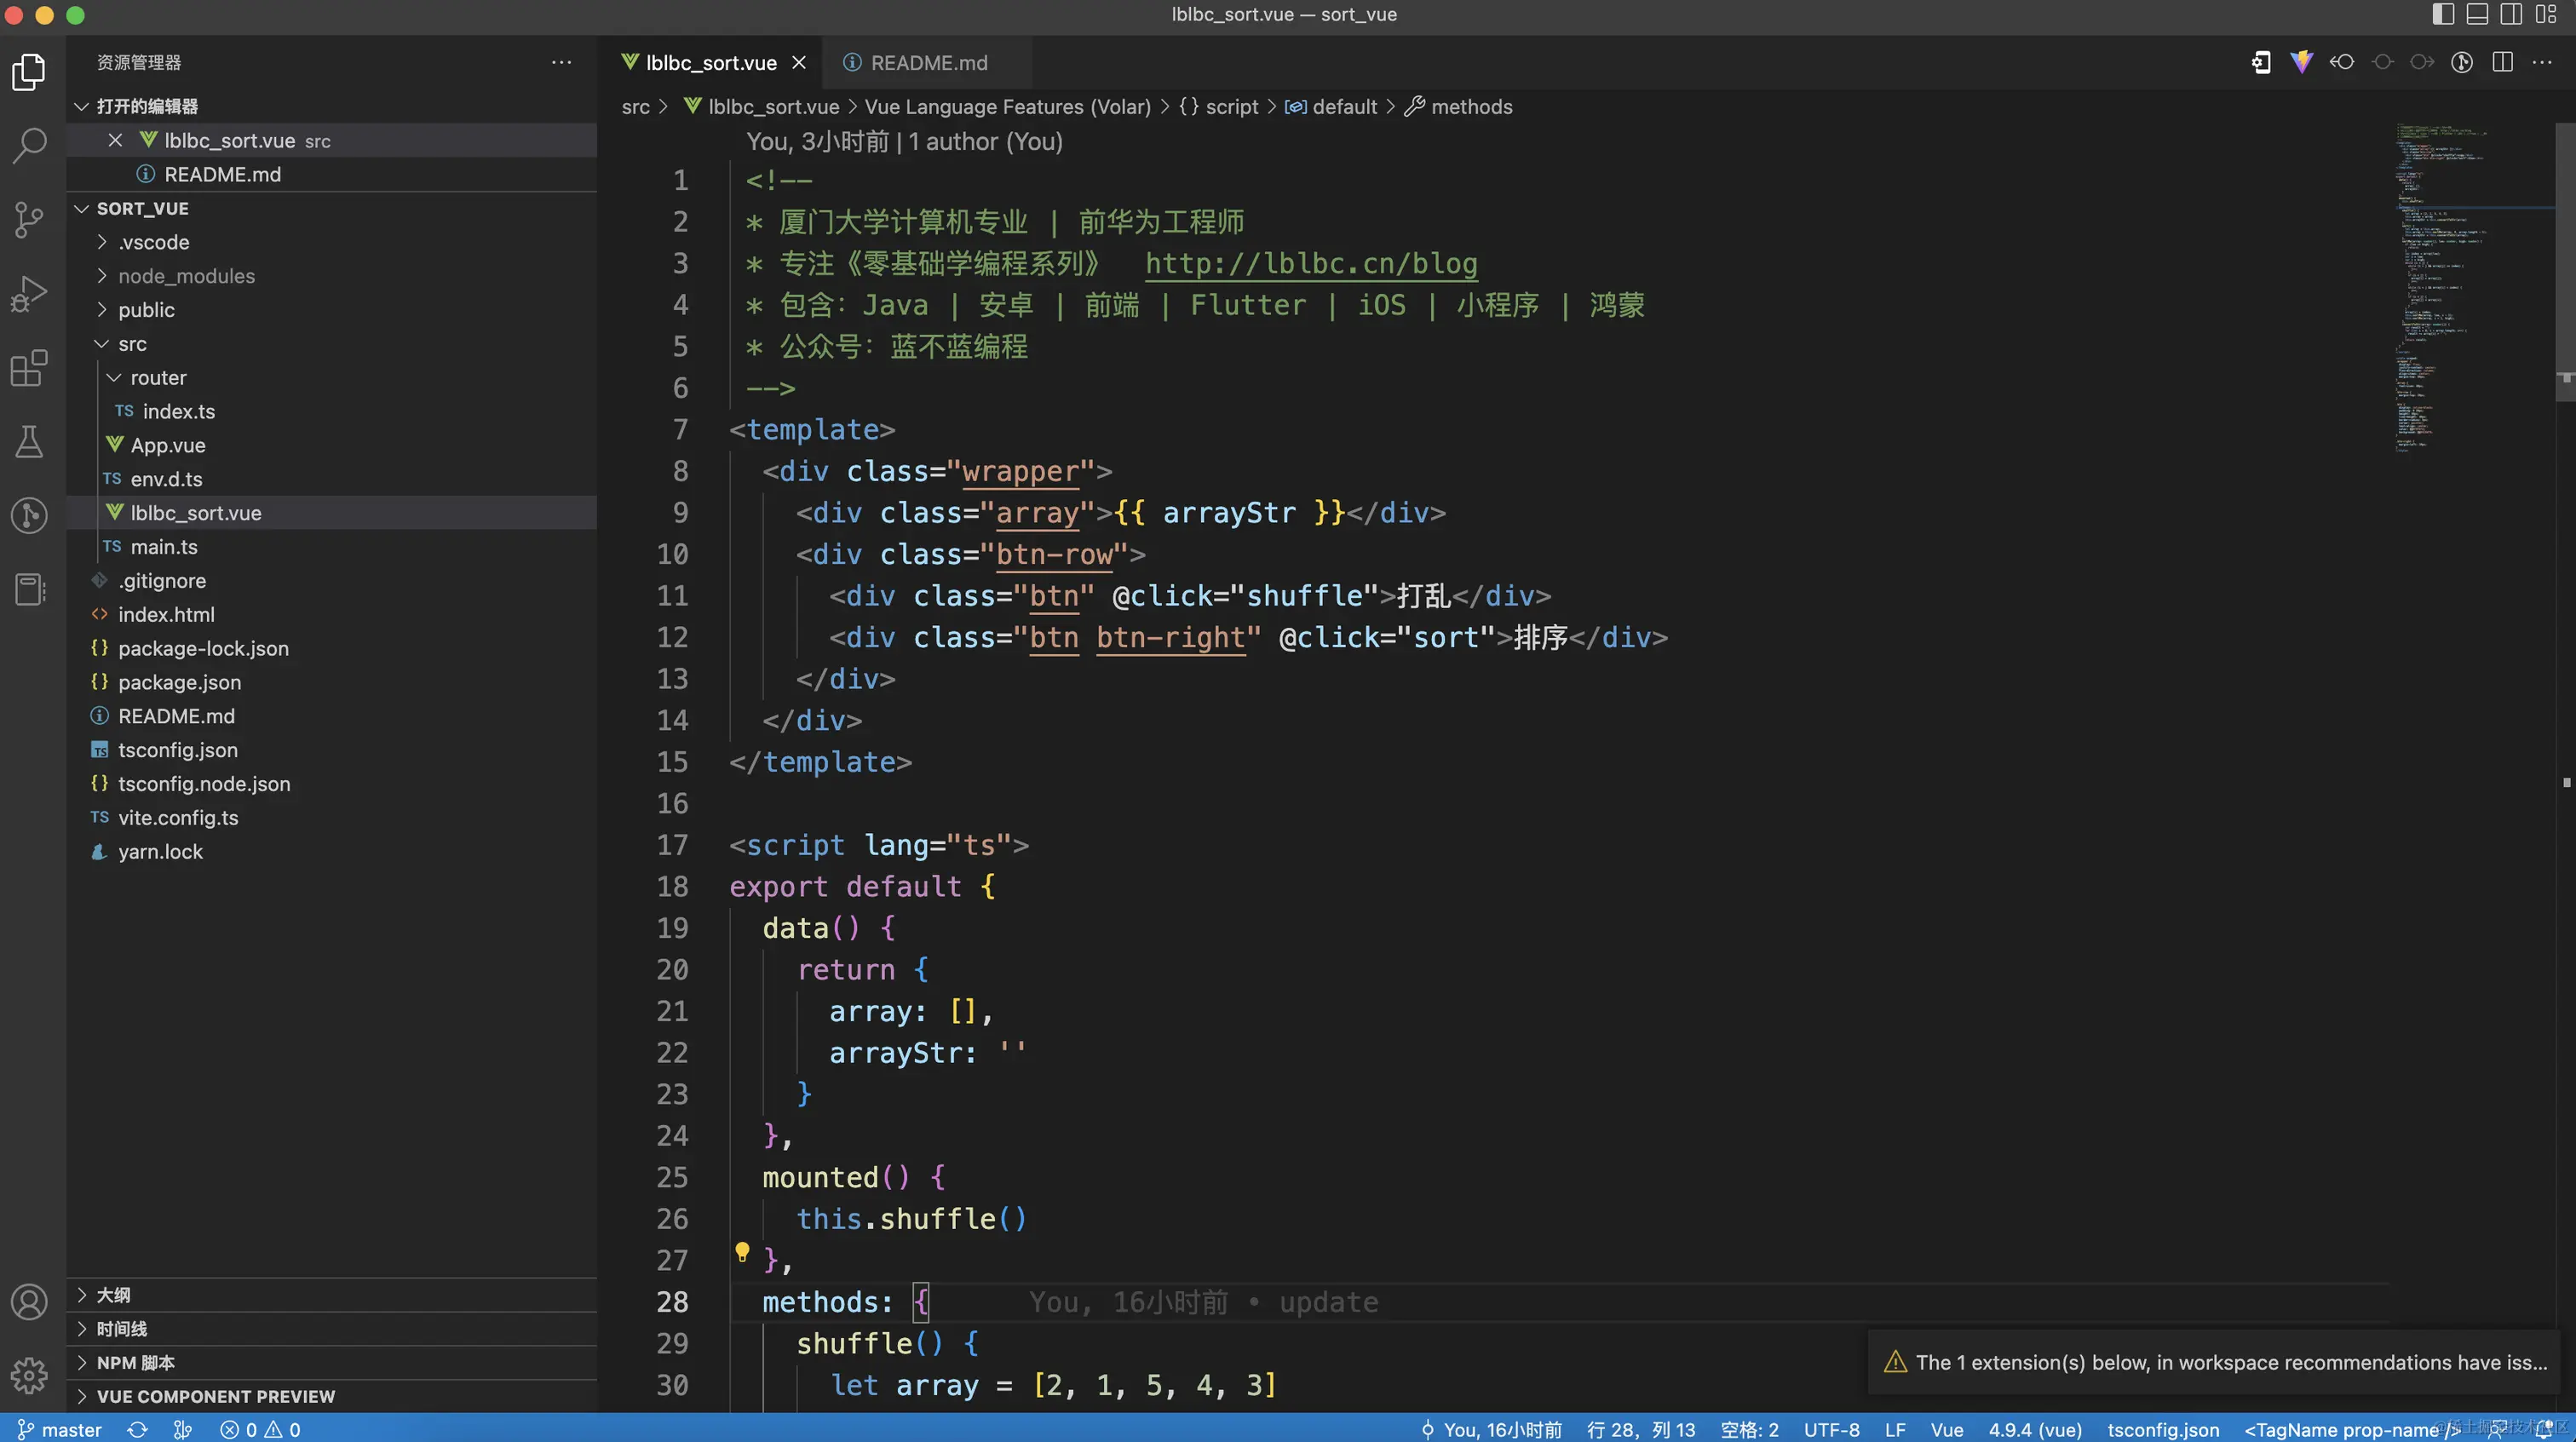The width and height of the screenshot is (2576, 1442).
Task: Open Source Control view icon
Action: [29, 219]
